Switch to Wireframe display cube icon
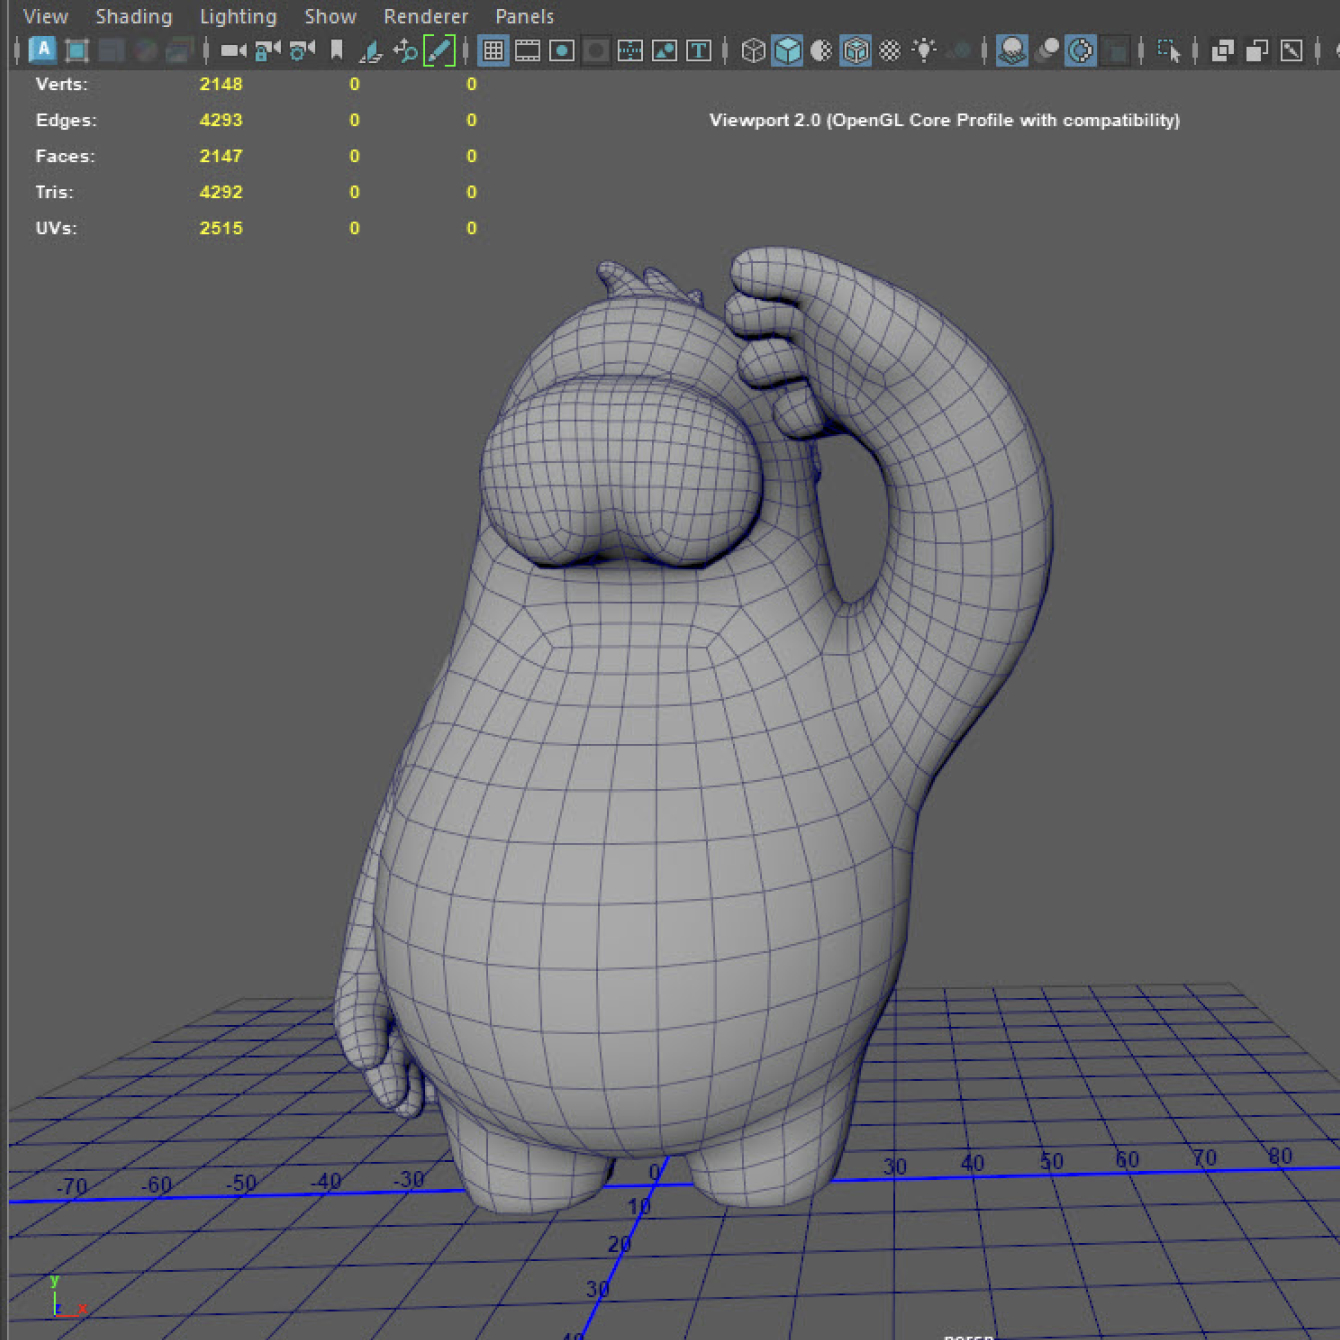 point(753,50)
